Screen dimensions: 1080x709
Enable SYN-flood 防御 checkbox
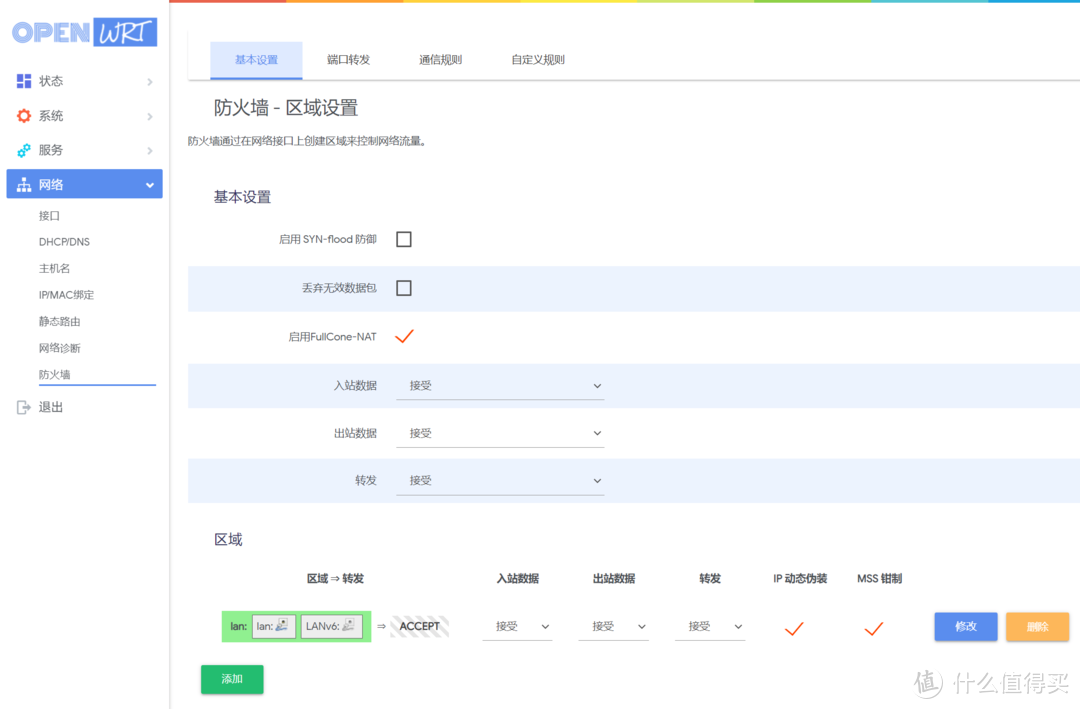[x=404, y=238]
